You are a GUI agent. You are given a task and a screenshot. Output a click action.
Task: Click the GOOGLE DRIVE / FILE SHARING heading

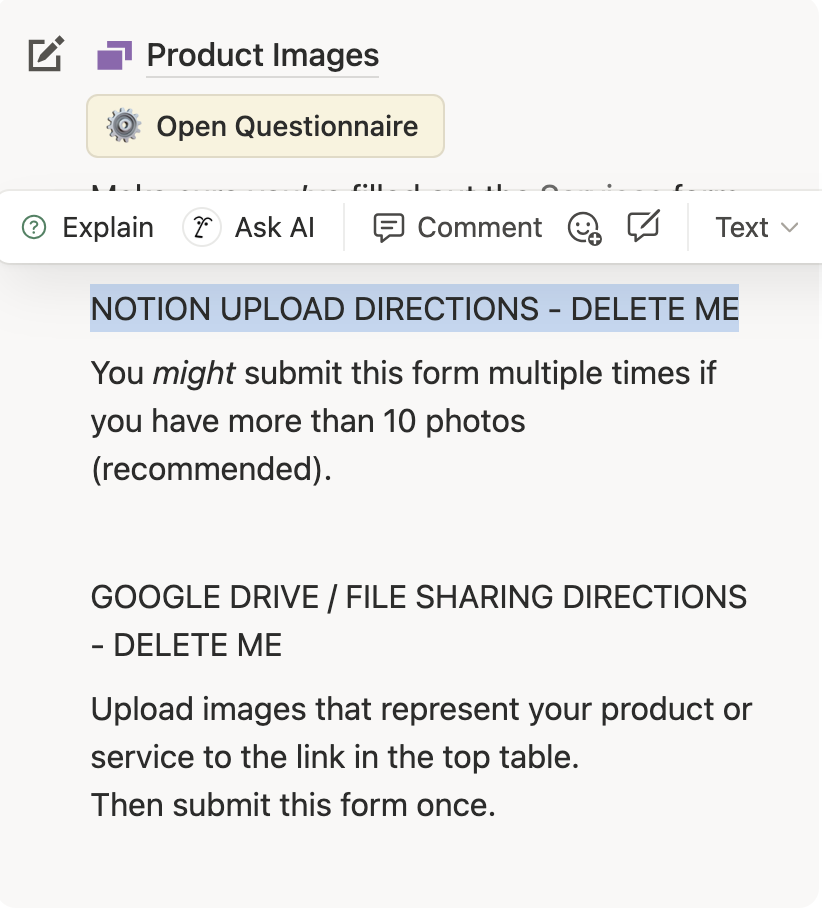(x=418, y=597)
